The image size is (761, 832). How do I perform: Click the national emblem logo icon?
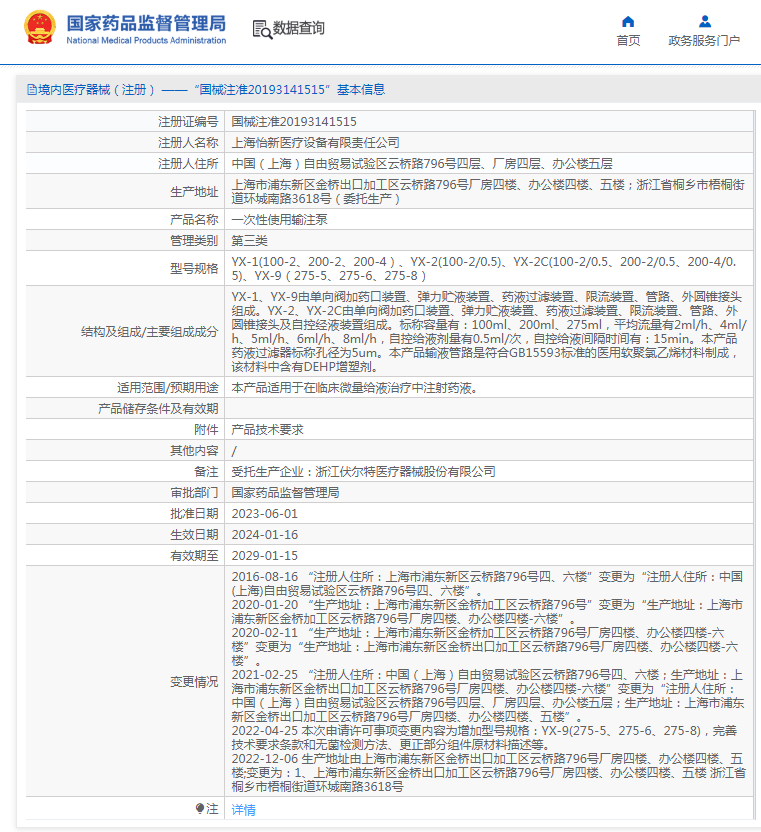40,28
